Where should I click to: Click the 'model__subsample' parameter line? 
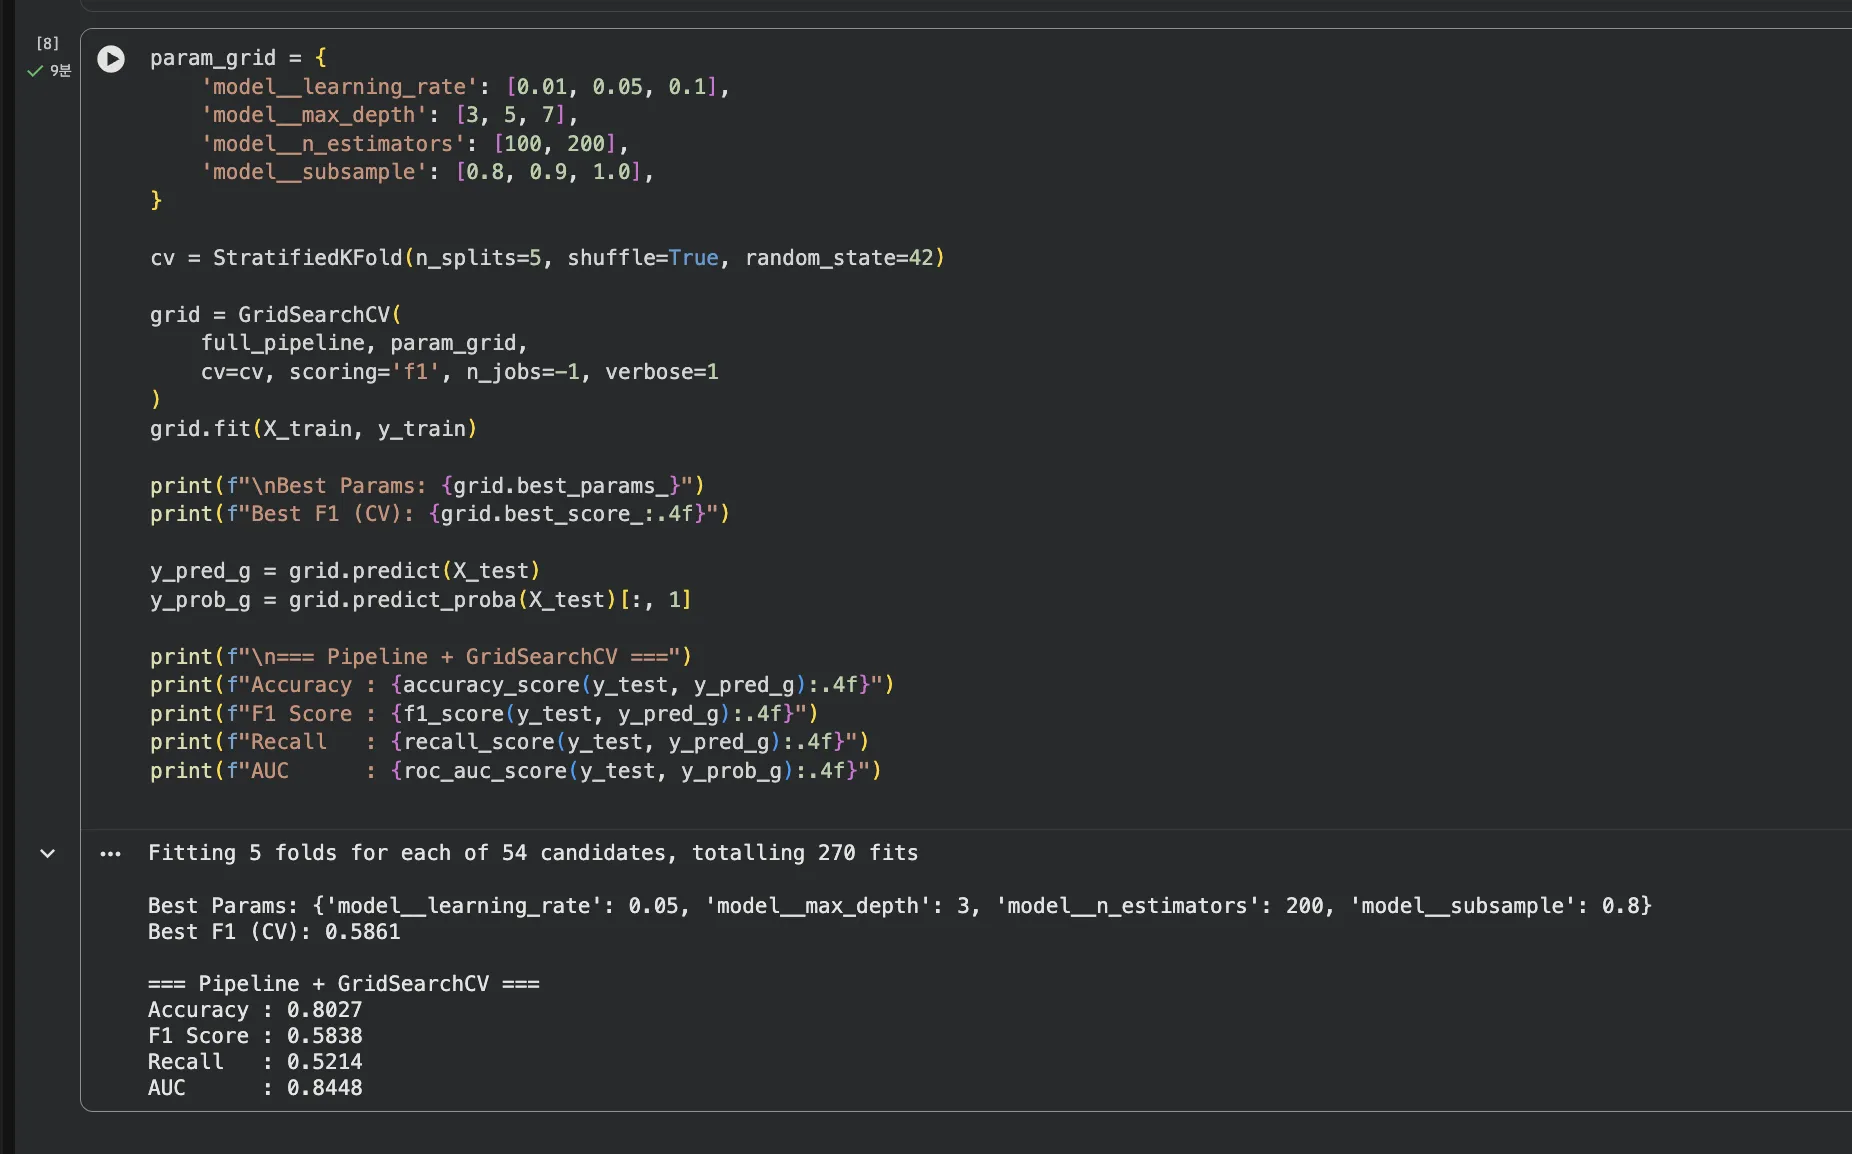(314, 172)
